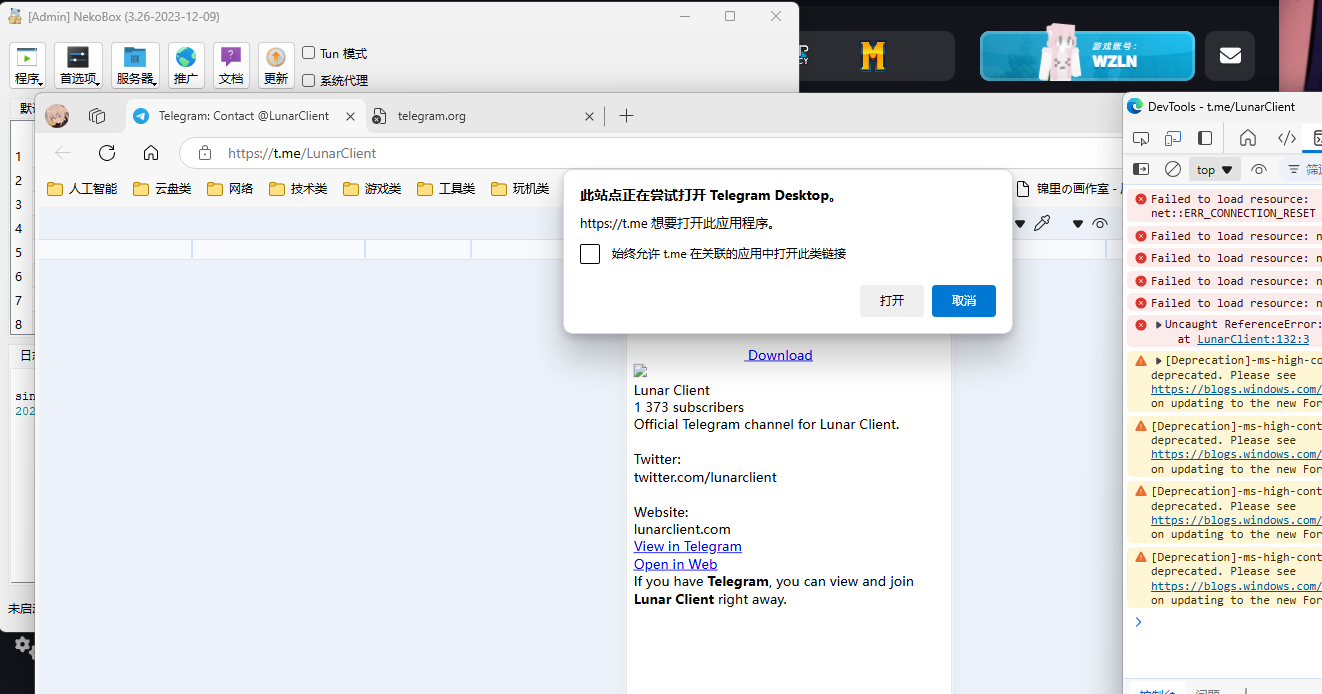Open the DevTools Welcome home tab
This screenshot has height=694, width=1322.
pyautogui.click(x=1248, y=138)
